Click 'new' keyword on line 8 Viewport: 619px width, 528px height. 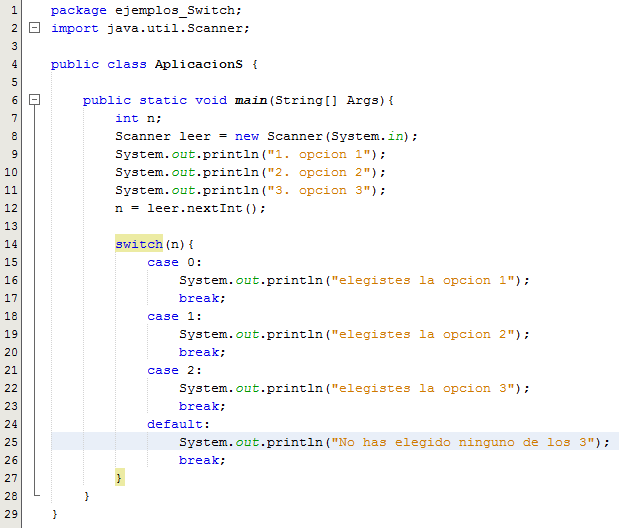[x=247, y=136]
